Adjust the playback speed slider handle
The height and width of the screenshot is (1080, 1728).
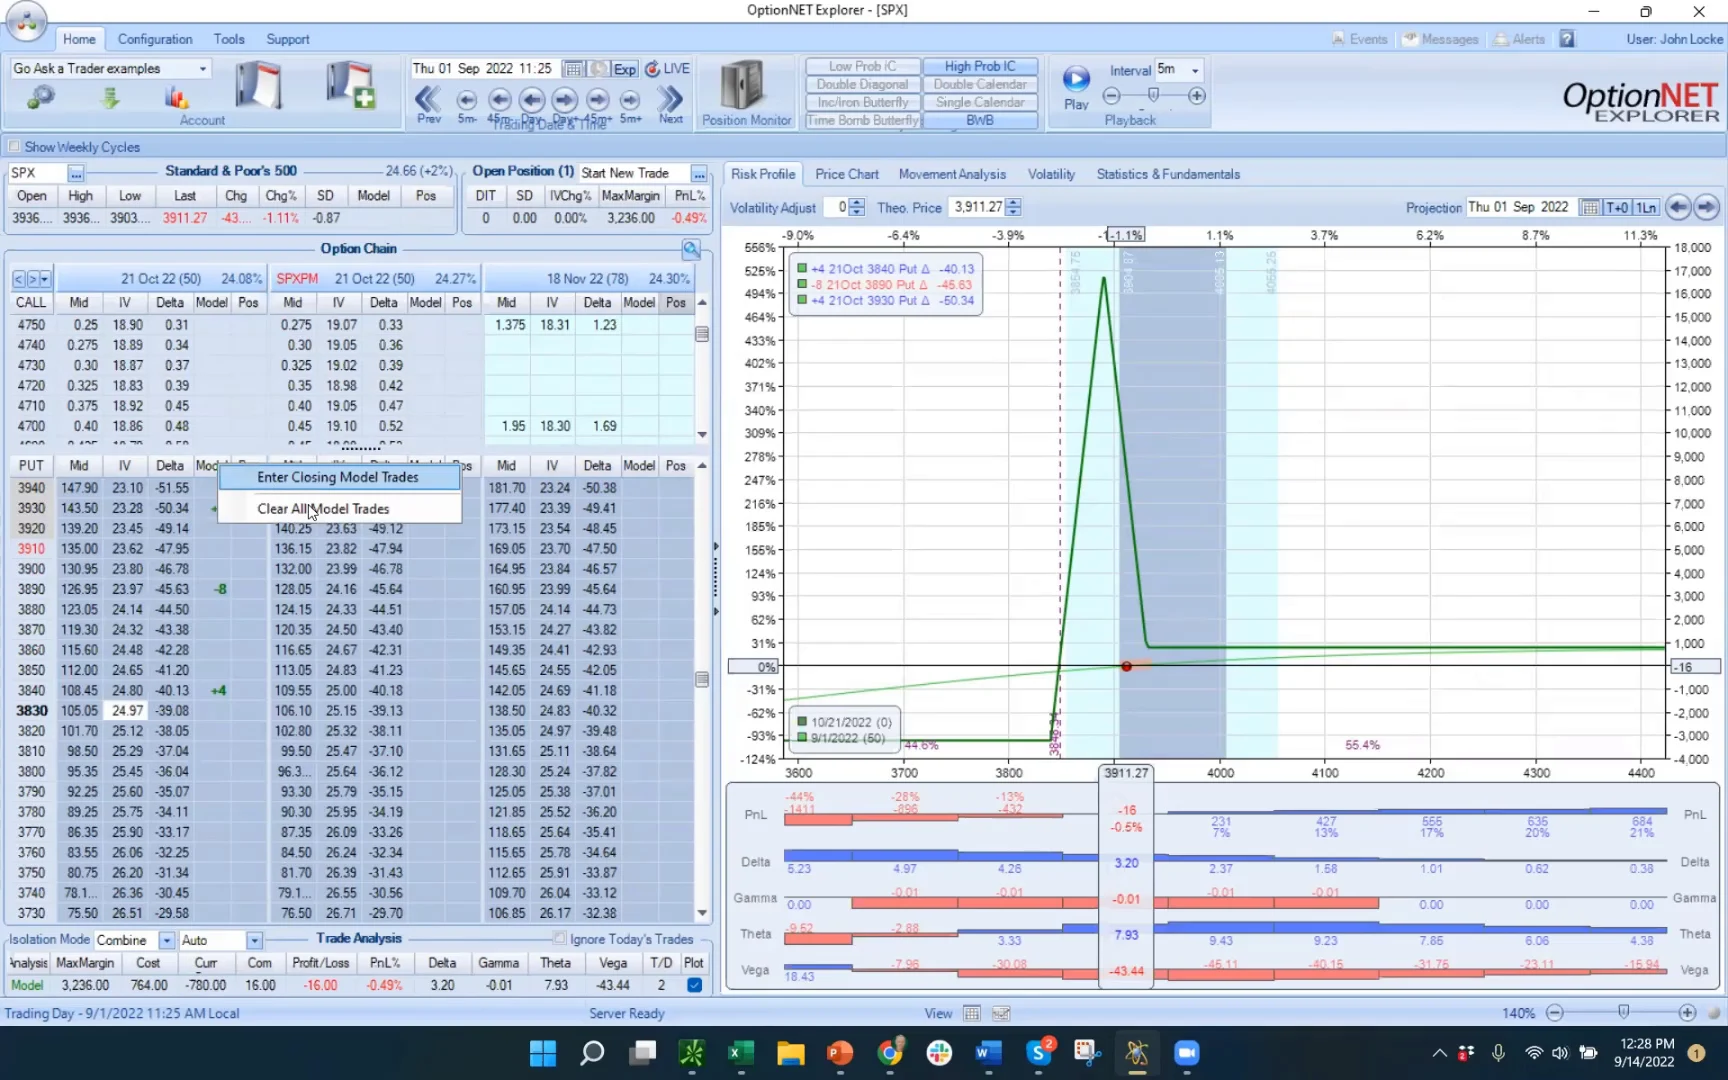point(1153,95)
